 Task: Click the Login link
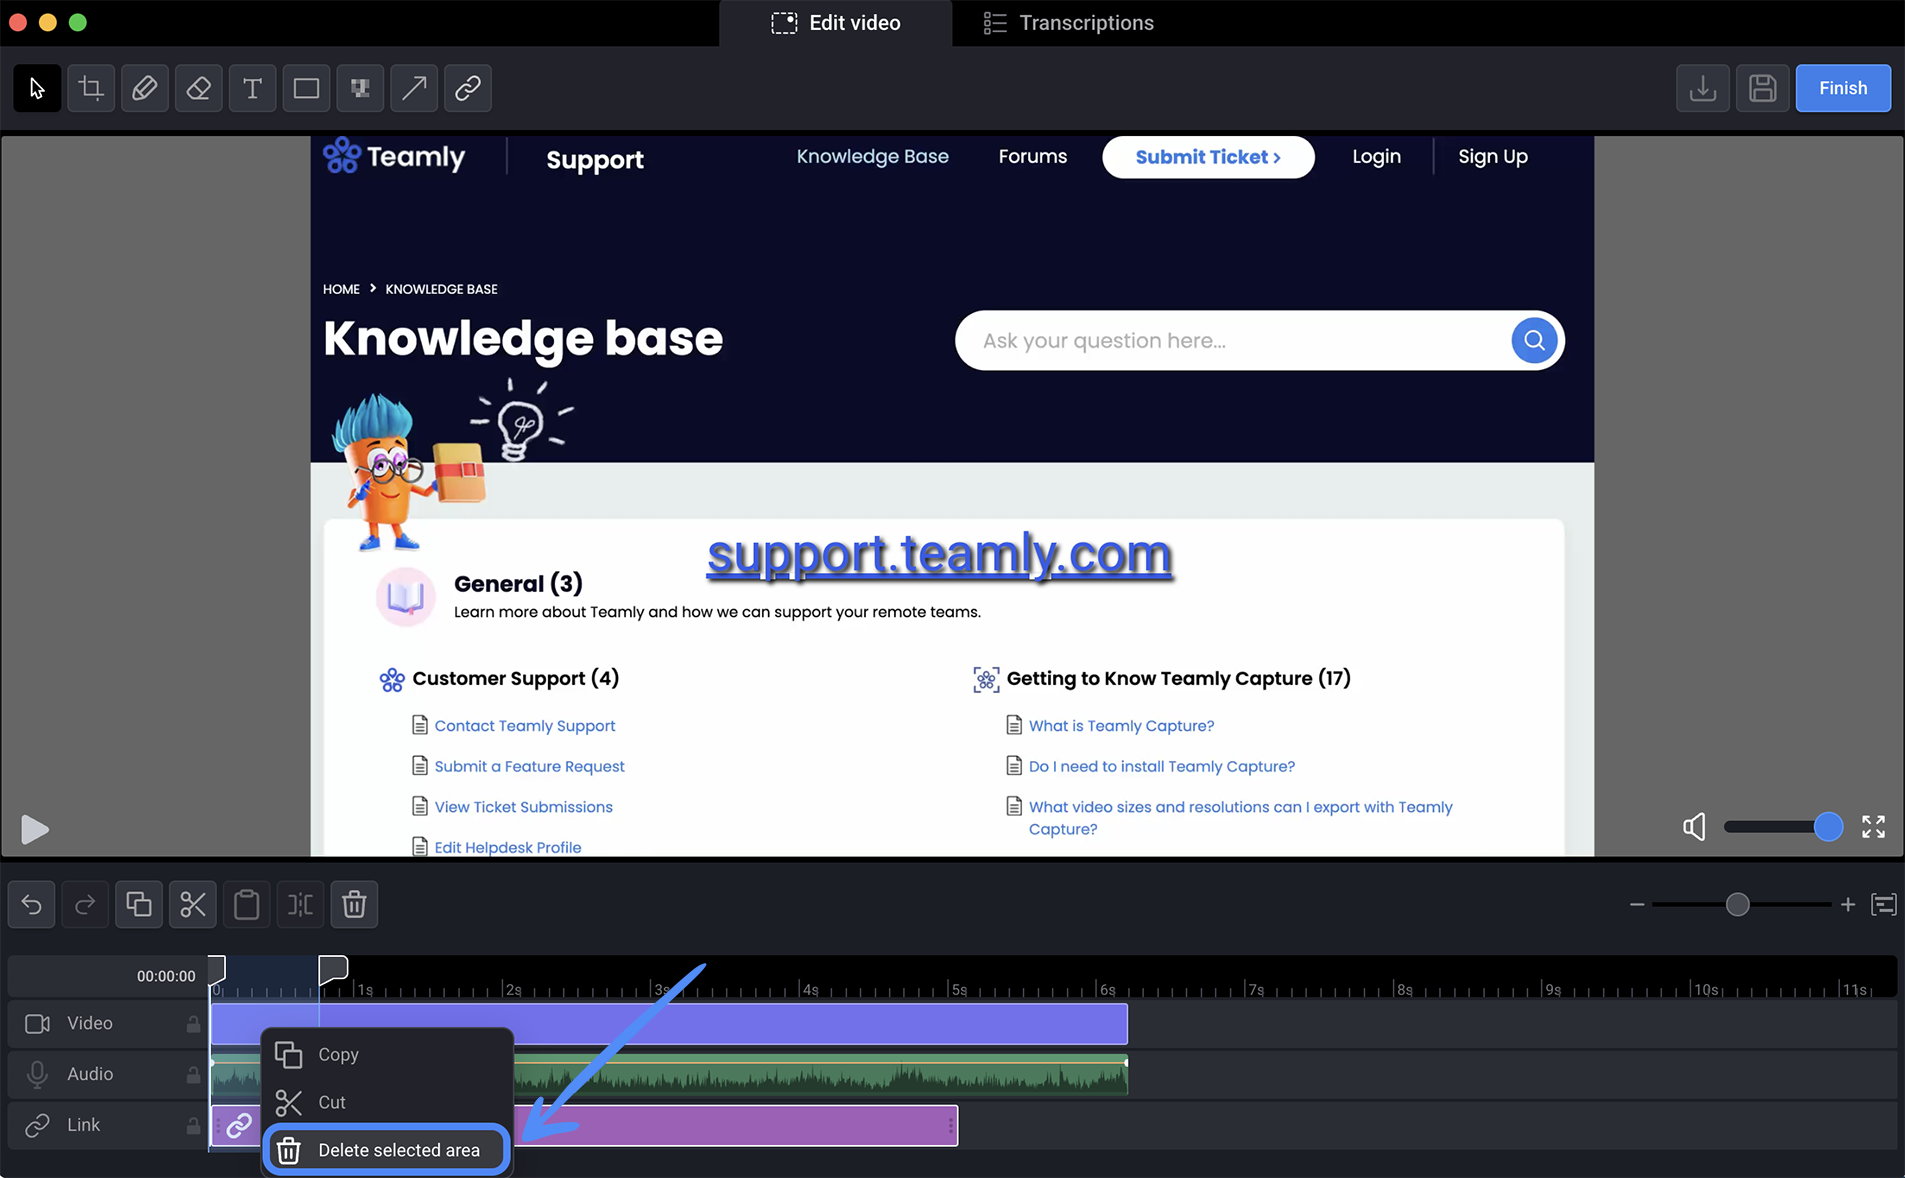pos(1376,157)
